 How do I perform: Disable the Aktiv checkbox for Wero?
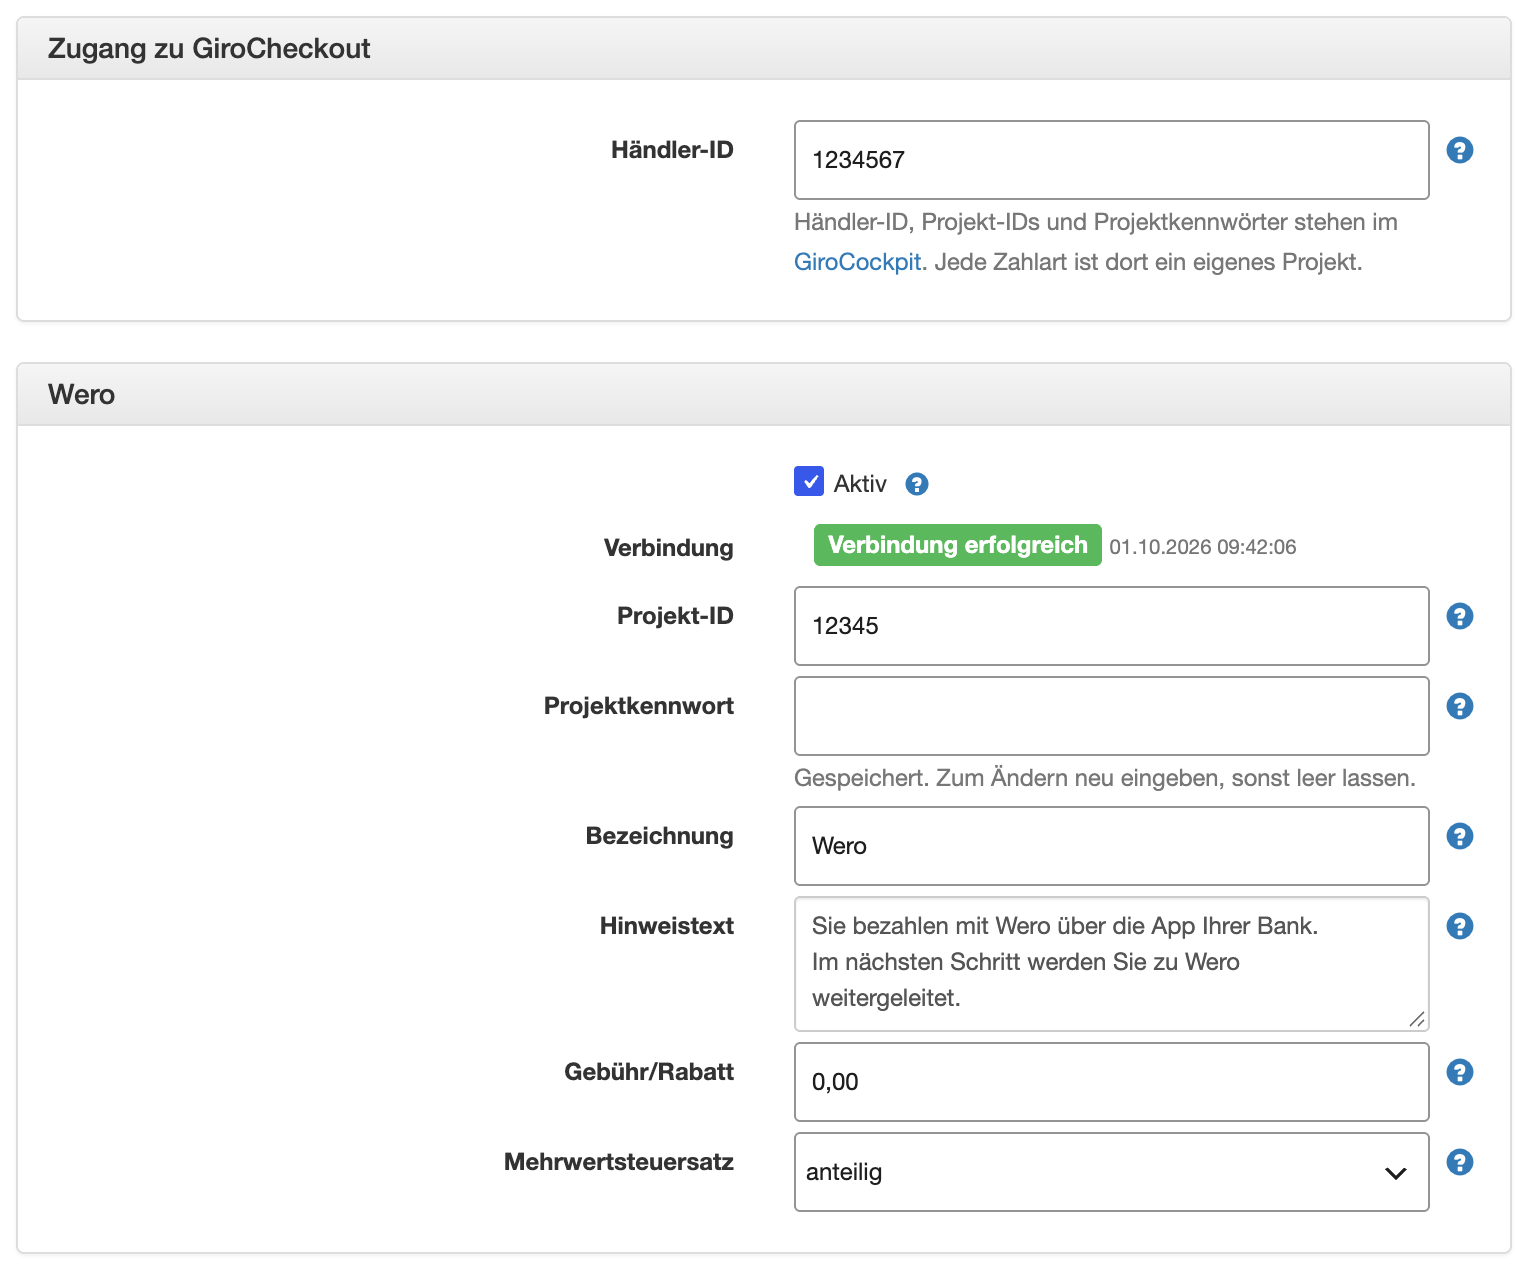coord(809,481)
